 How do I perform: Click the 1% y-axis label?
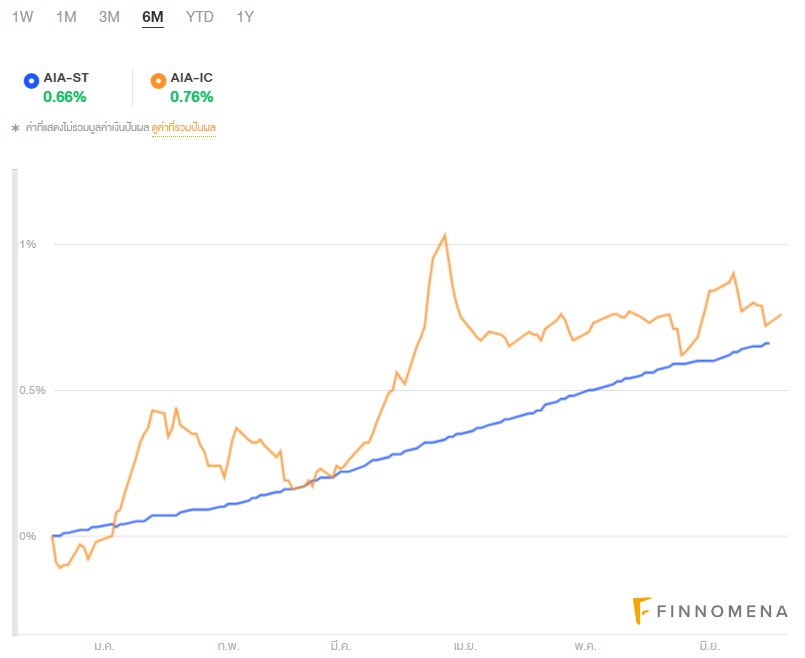pos(28,244)
